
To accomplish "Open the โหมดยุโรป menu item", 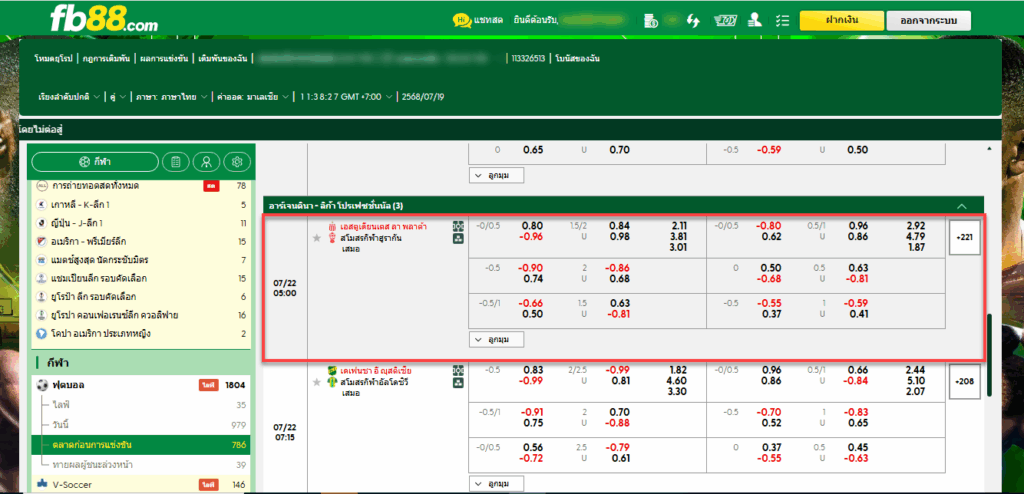I will point(54,58).
